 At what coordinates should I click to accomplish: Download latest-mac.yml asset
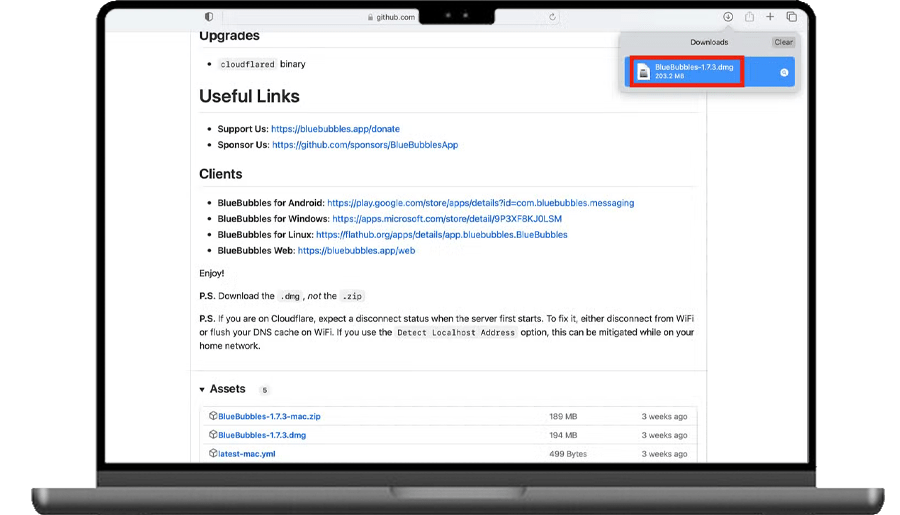247,454
